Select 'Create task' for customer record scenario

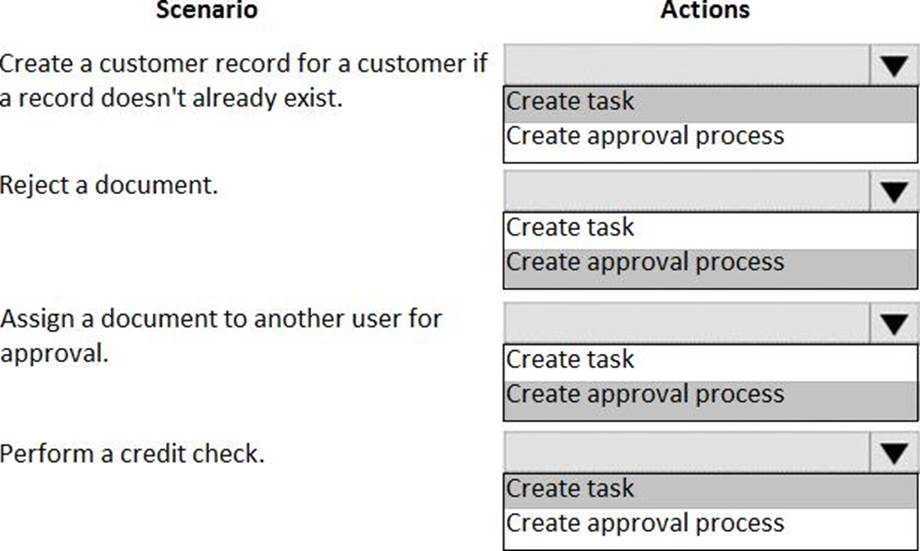point(570,102)
